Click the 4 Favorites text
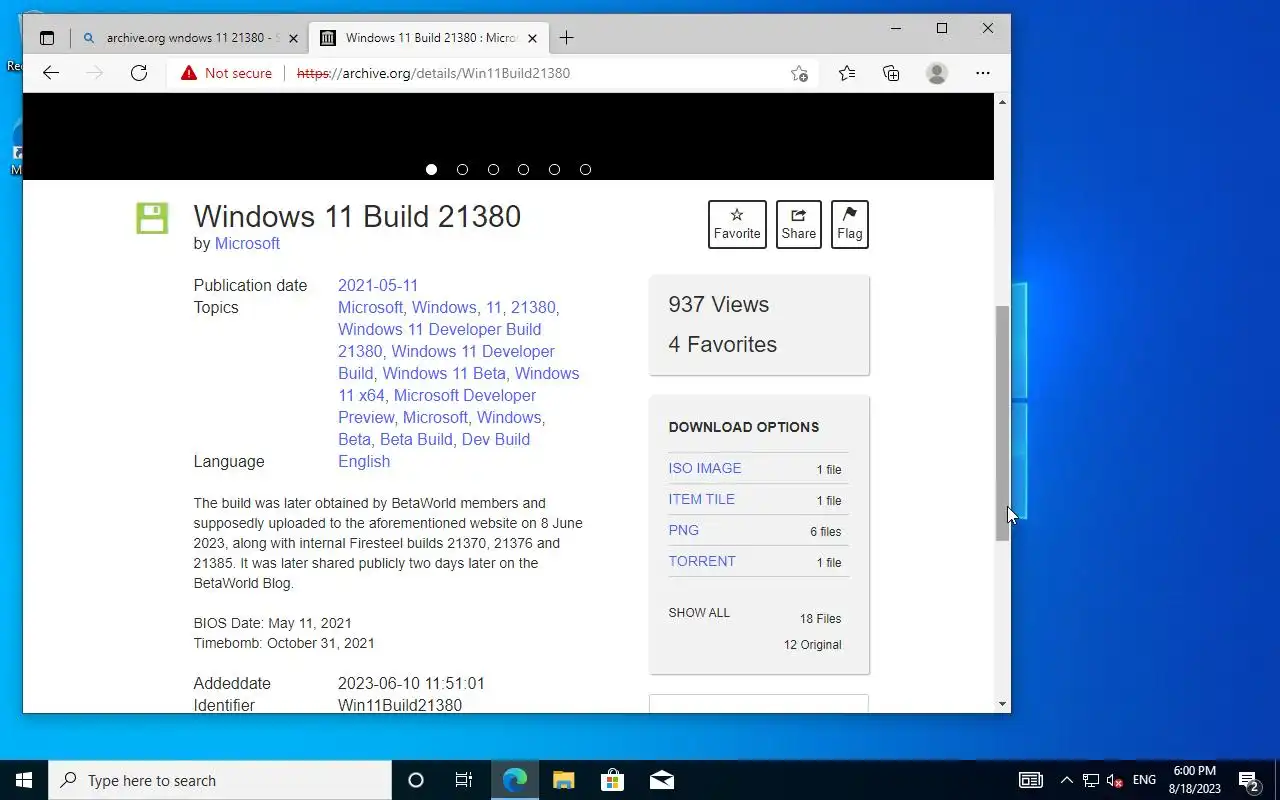 (x=723, y=344)
